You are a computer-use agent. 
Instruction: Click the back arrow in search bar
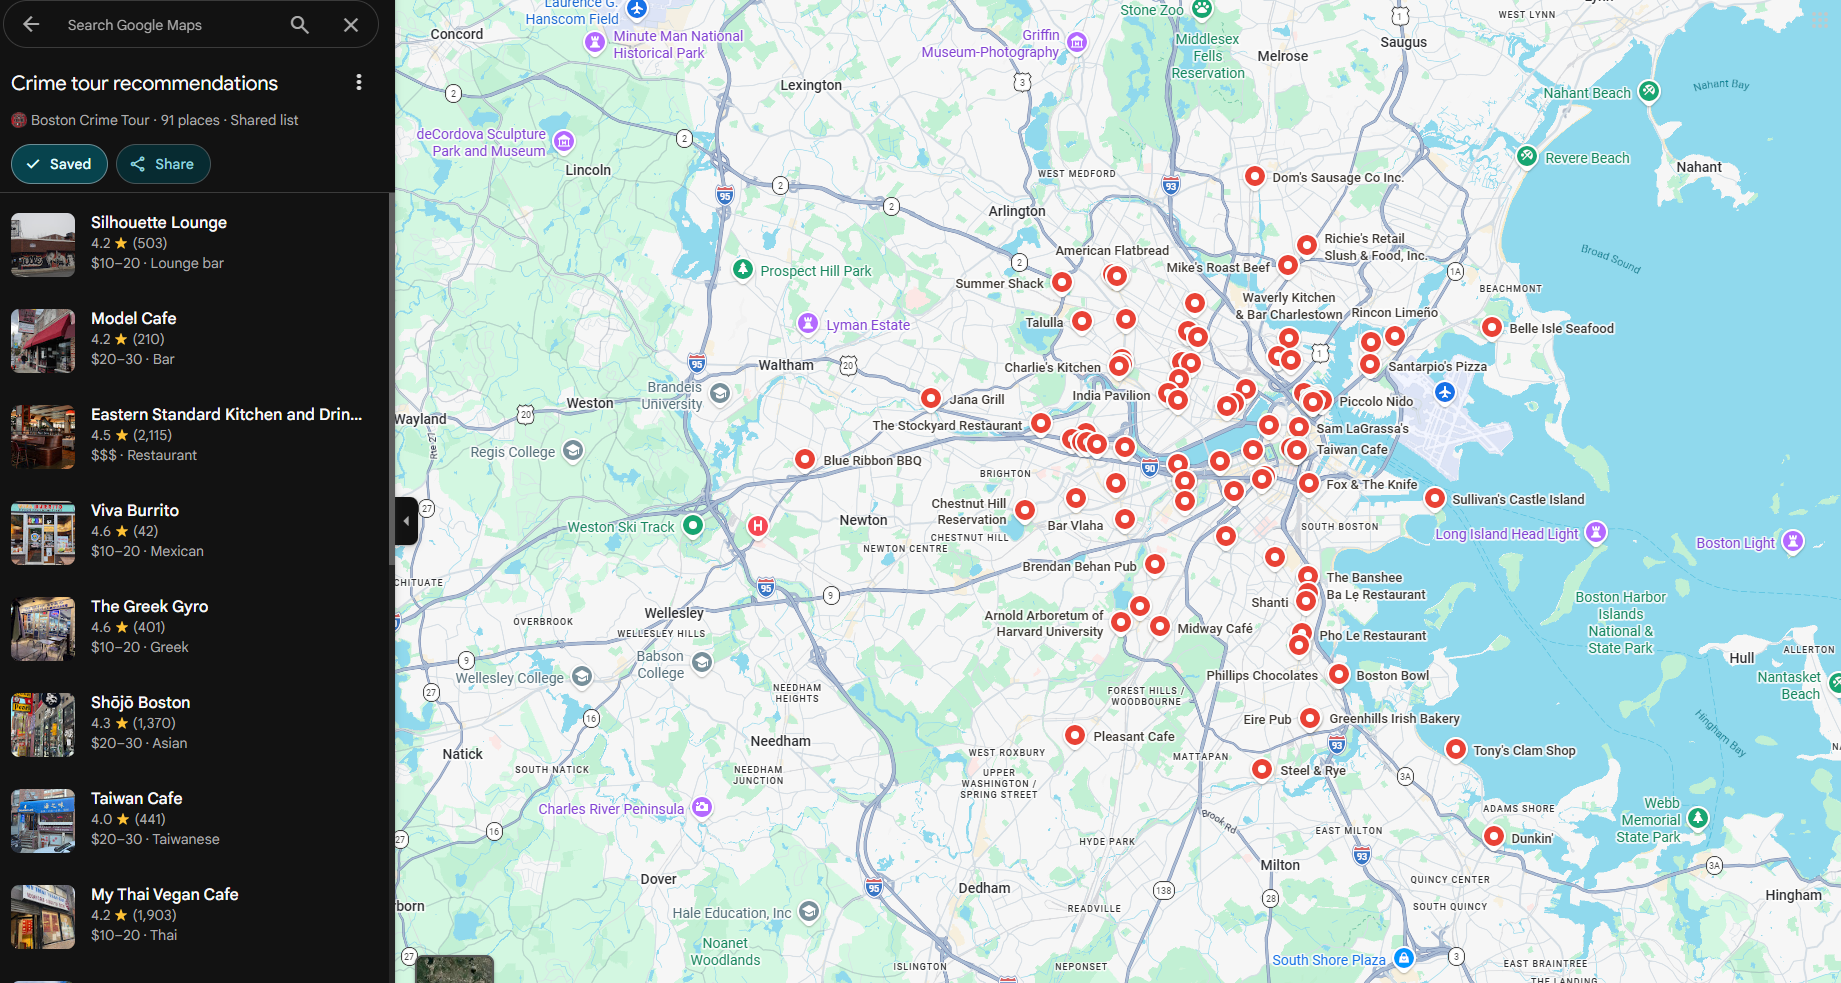click(x=31, y=25)
